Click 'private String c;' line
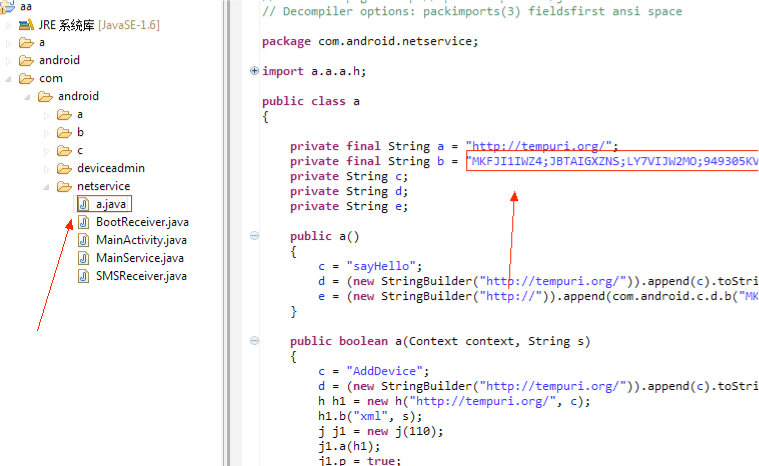The height and width of the screenshot is (466, 759). [349, 177]
